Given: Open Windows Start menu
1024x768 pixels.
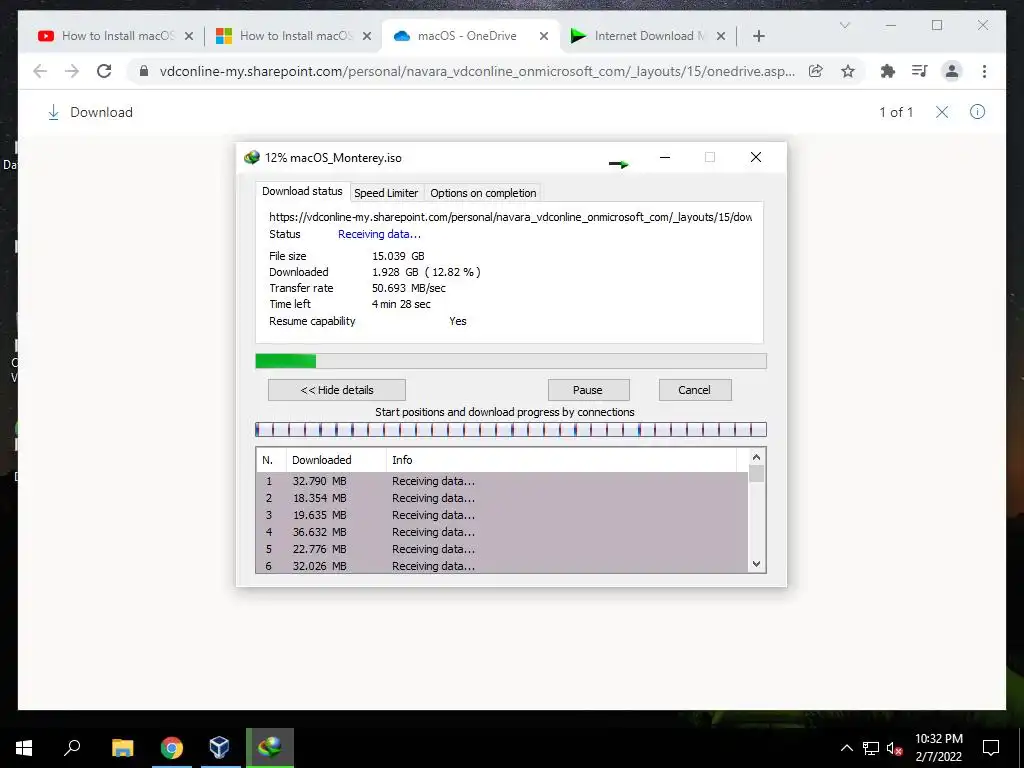Looking at the screenshot, I should click(24, 748).
